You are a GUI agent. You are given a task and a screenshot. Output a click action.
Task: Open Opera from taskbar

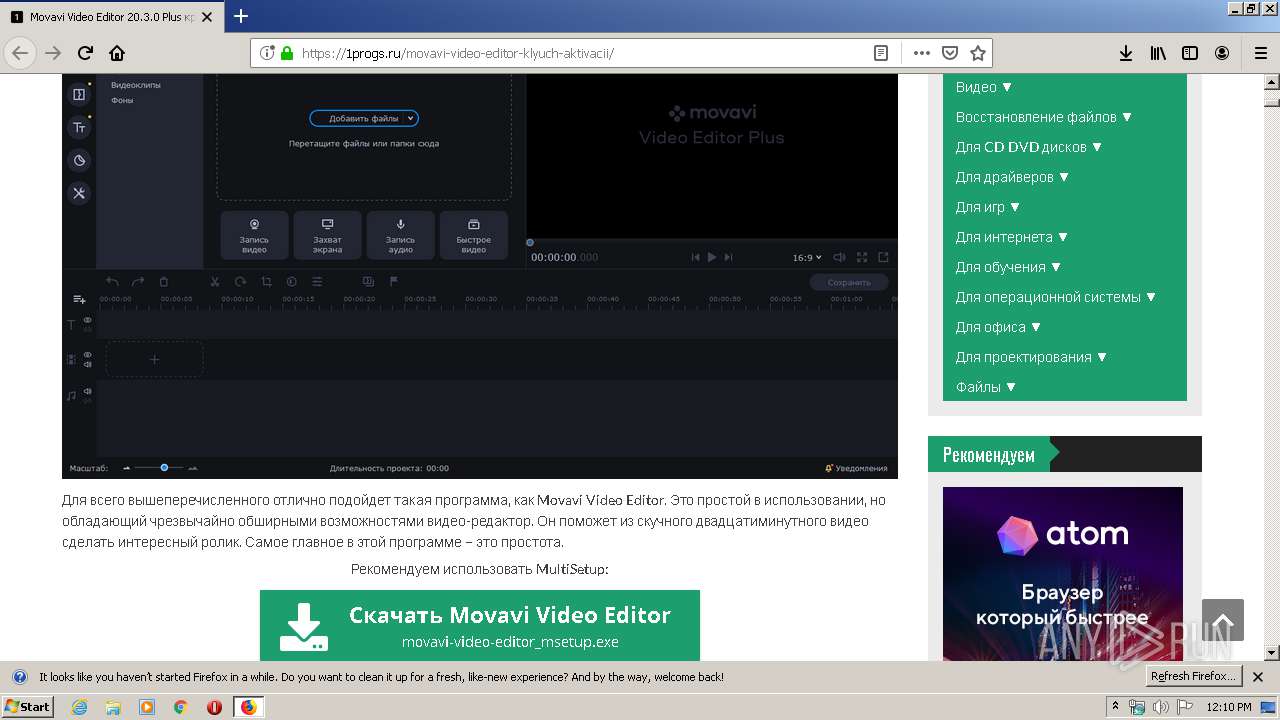214,707
